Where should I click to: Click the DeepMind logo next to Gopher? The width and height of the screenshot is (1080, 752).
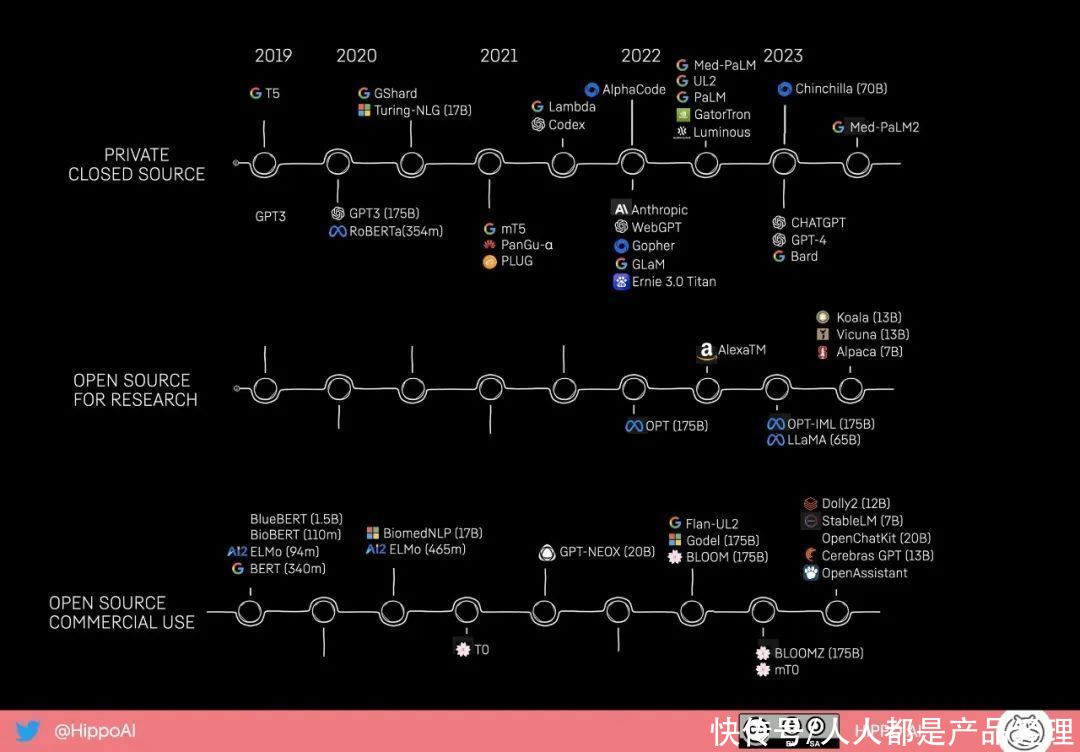[x=621, y=246]
